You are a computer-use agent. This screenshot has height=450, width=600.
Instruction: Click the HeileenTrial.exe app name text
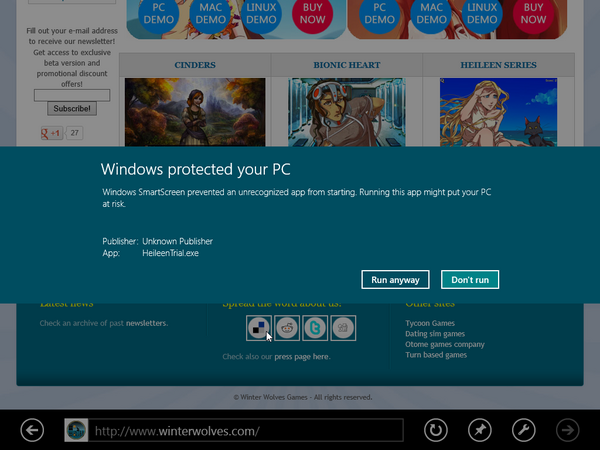[x=170, y=253]
